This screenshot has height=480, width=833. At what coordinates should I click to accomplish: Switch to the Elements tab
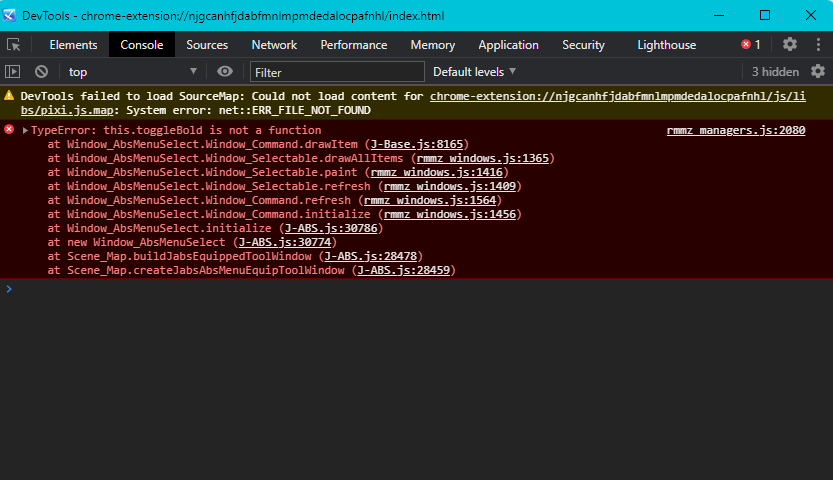pos(73,45)
